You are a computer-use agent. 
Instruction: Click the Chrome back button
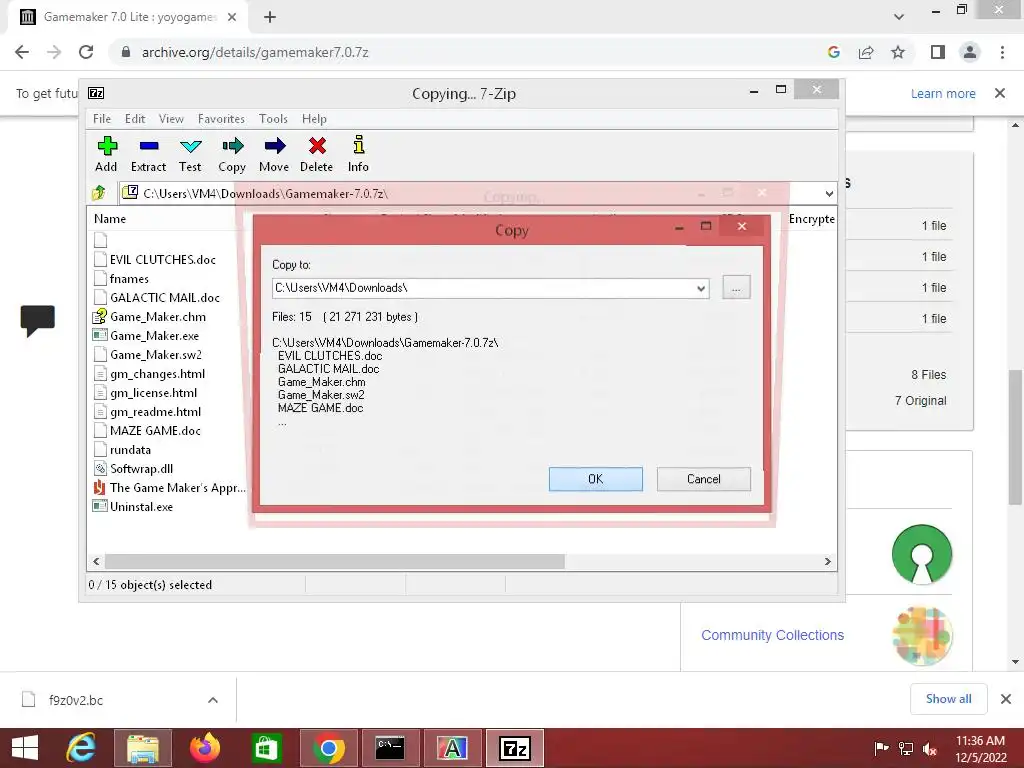[x=22, y=52]
